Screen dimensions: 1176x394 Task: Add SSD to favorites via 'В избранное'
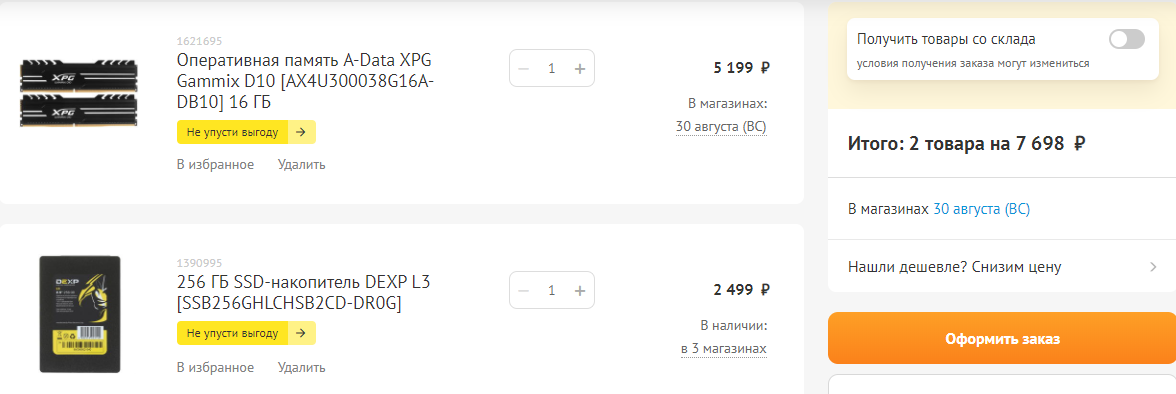(x=215, y=368)
